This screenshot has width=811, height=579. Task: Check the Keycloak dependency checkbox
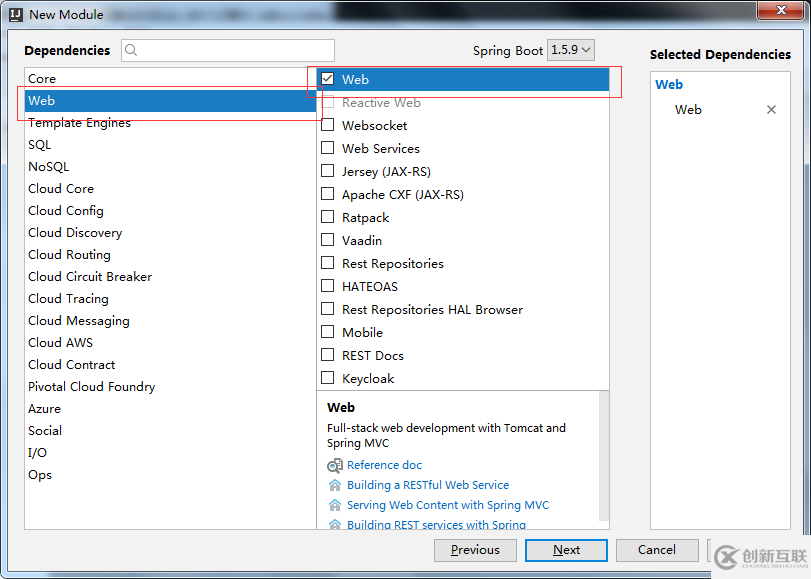(327, 378)
